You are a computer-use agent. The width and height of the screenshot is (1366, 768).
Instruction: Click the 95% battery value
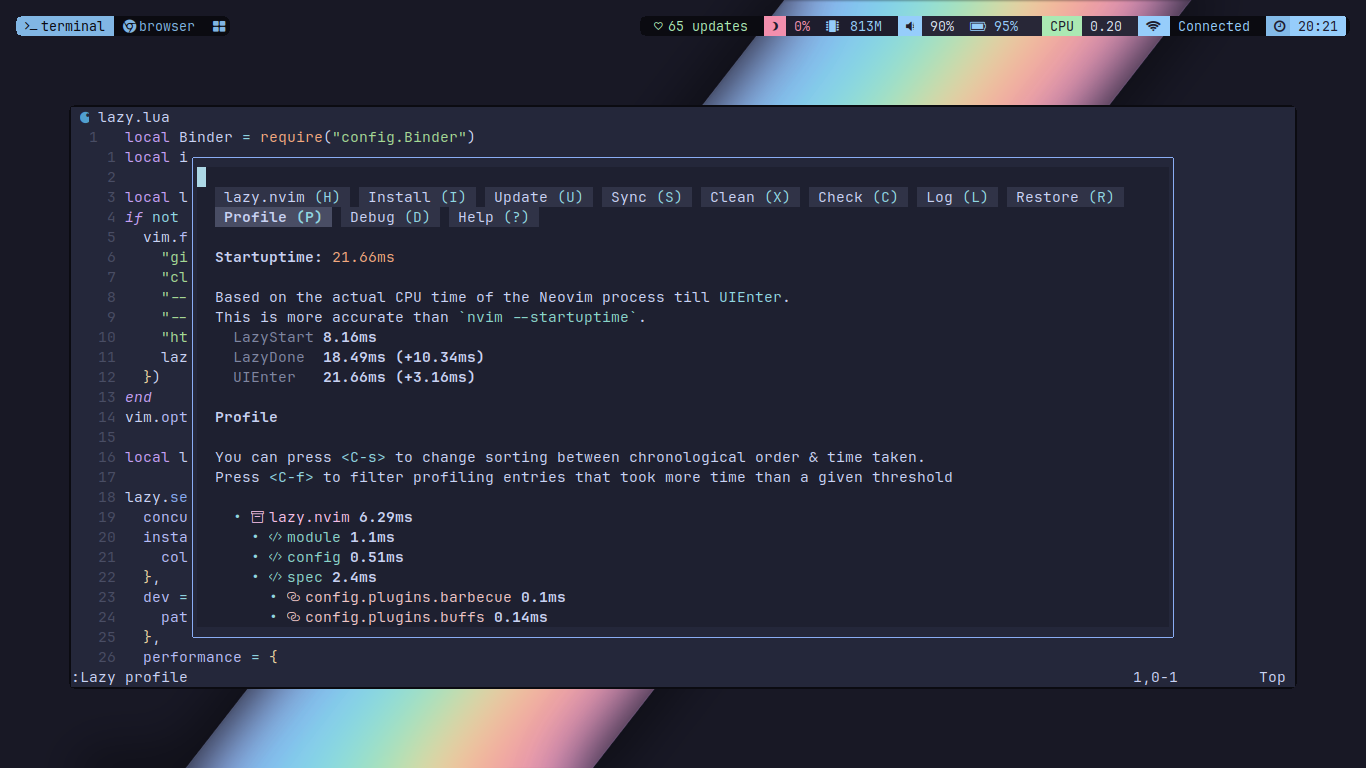pos(1006,26)
